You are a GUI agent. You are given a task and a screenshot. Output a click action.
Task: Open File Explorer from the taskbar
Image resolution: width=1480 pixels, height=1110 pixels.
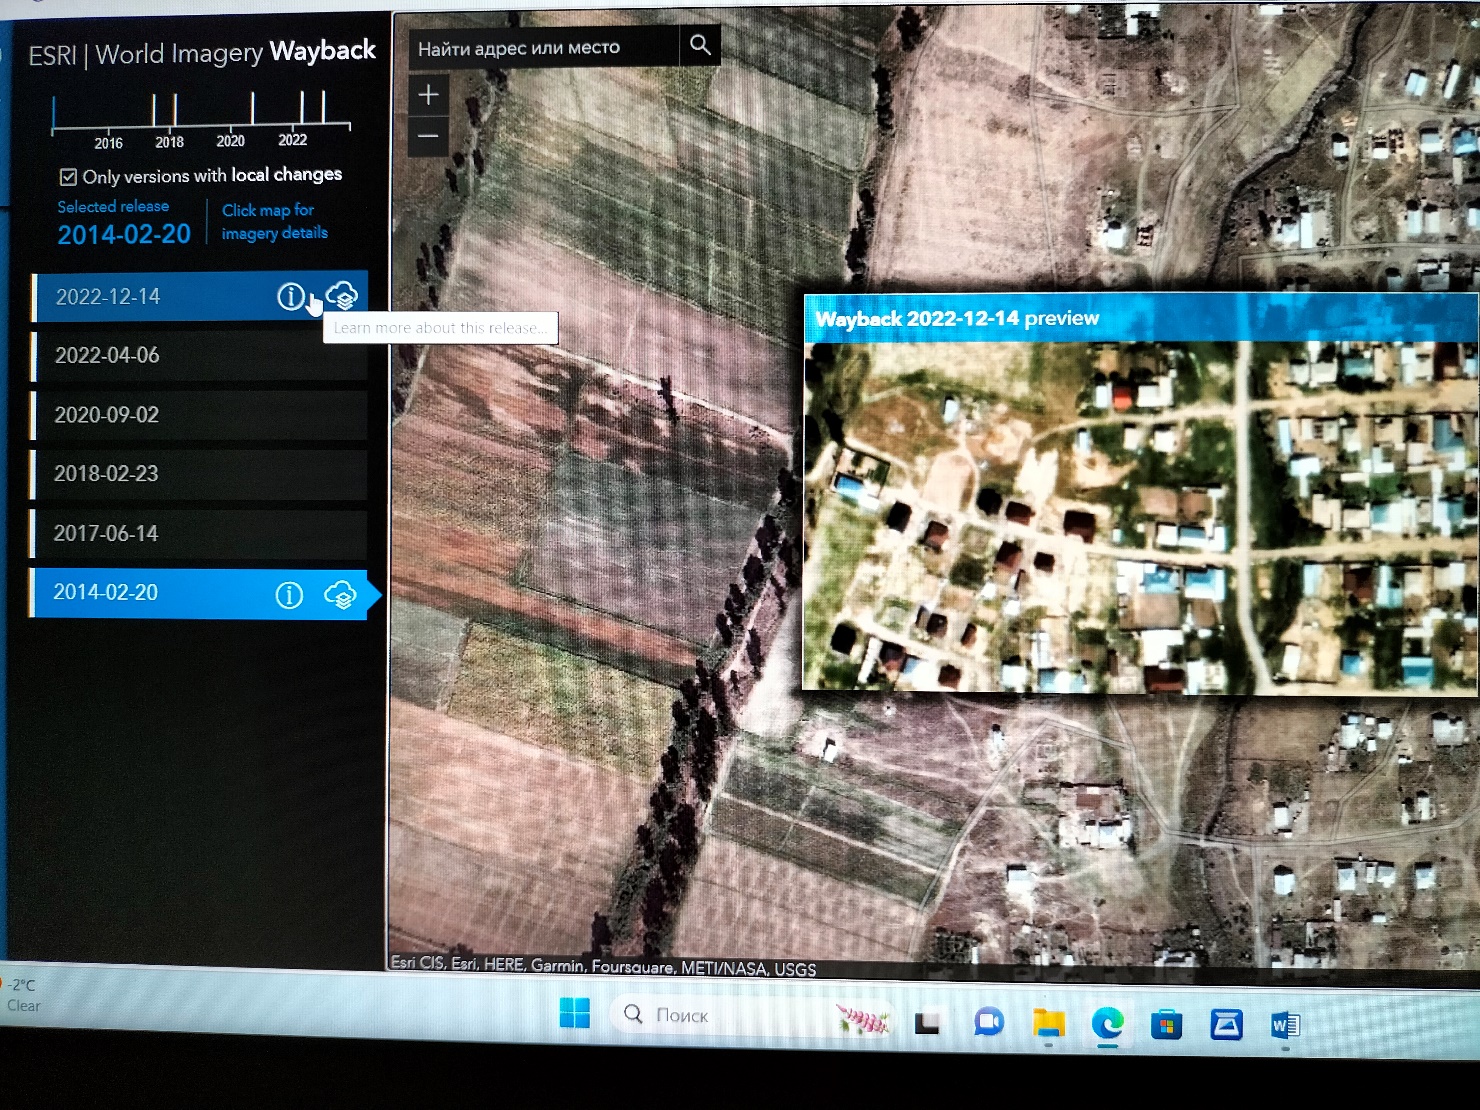point(1048,1023)
